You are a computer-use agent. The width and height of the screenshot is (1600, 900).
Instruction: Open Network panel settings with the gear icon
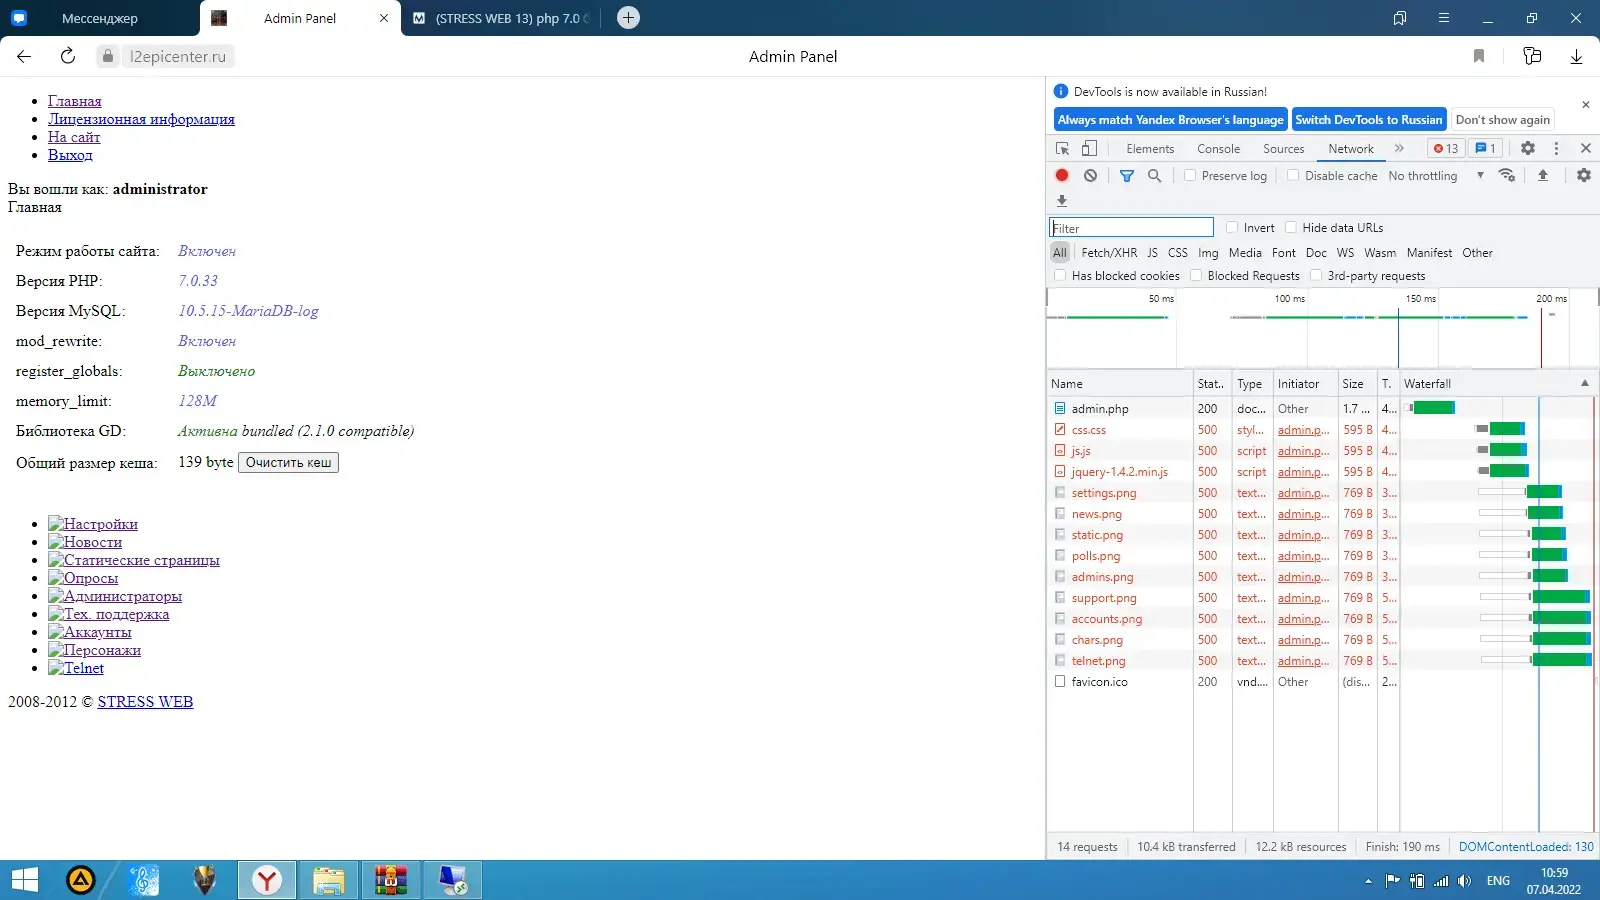pyautogui.click(x=1584, y=175)
